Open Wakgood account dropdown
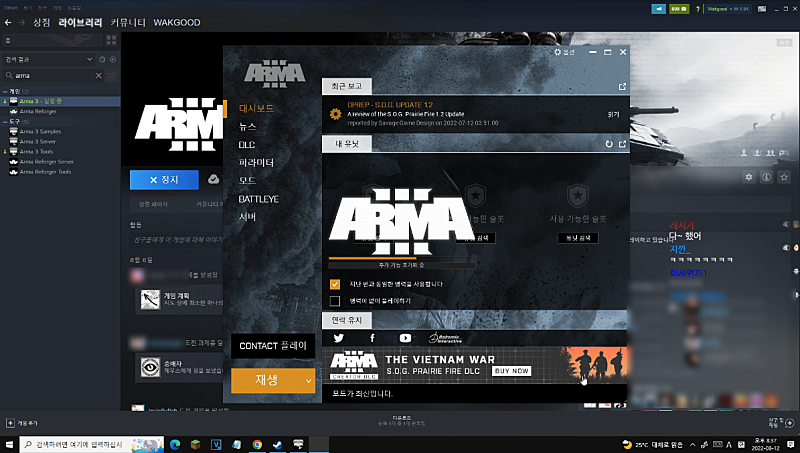 [x=728, y=9]
